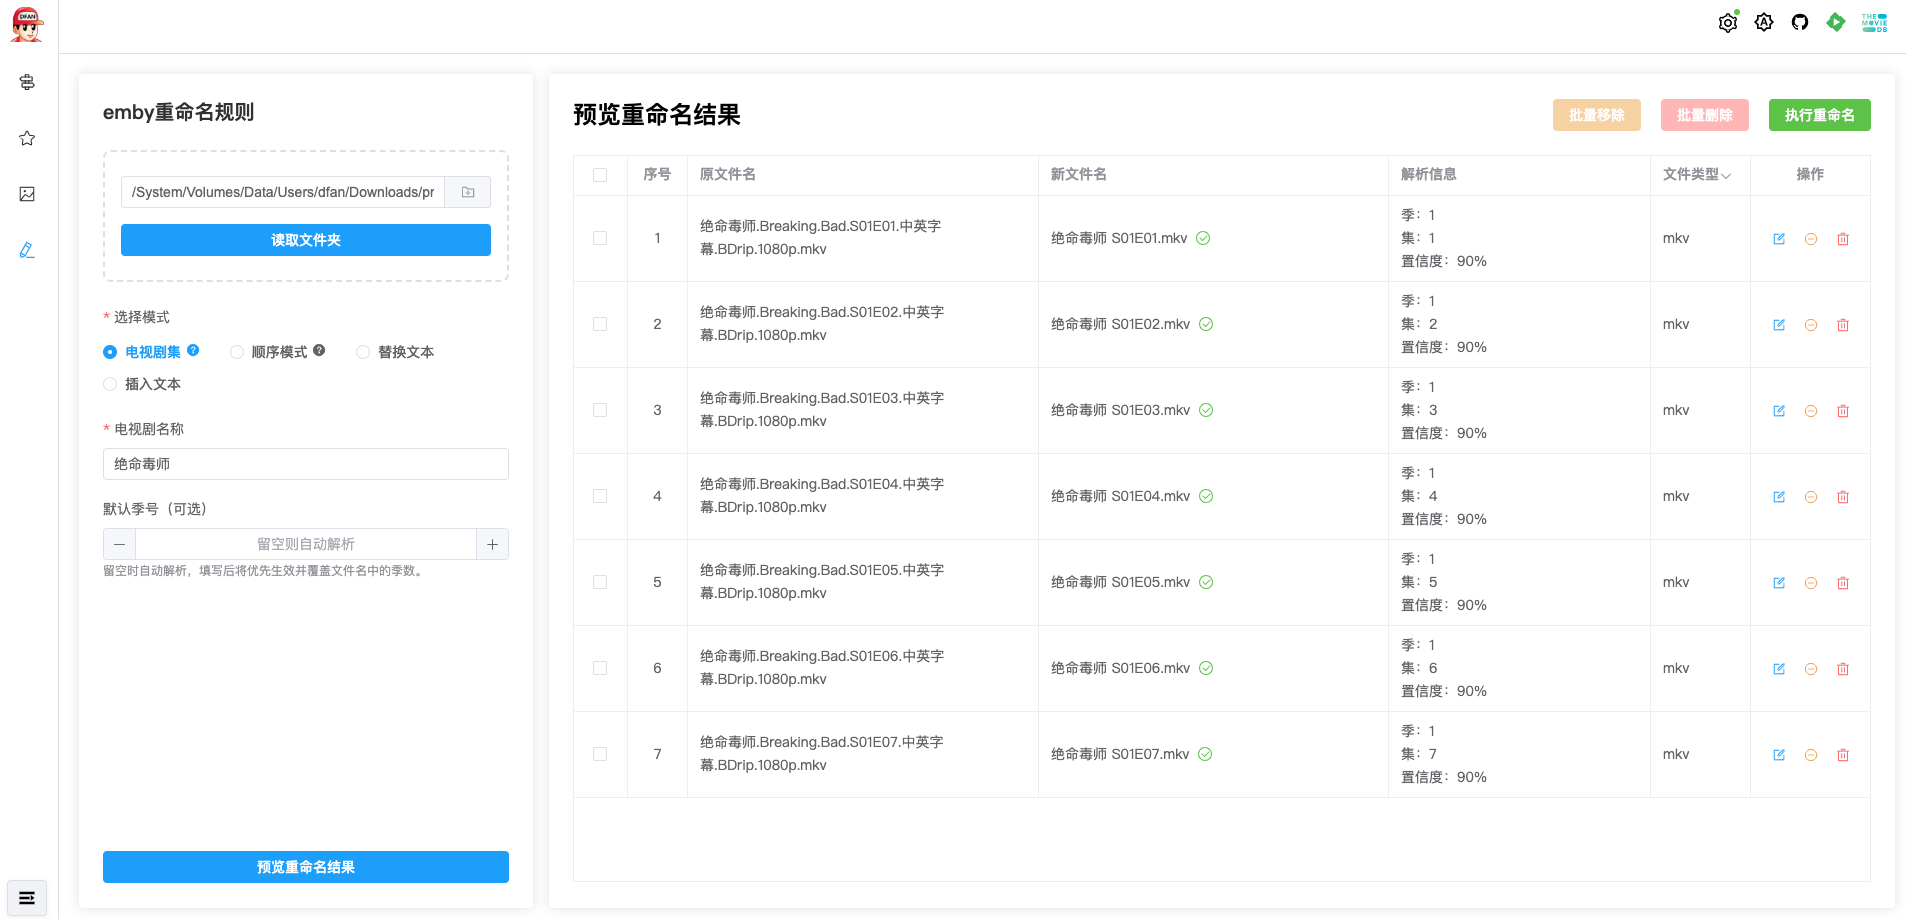The width and height of the screenshot is (1906, 919).
Task: Click the folder browse icon beside path field
Action: tap(468, 192)
